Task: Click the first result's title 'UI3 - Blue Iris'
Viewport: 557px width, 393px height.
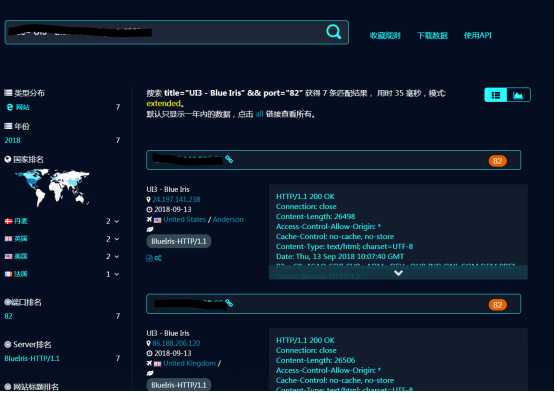Action: point(168,189)
